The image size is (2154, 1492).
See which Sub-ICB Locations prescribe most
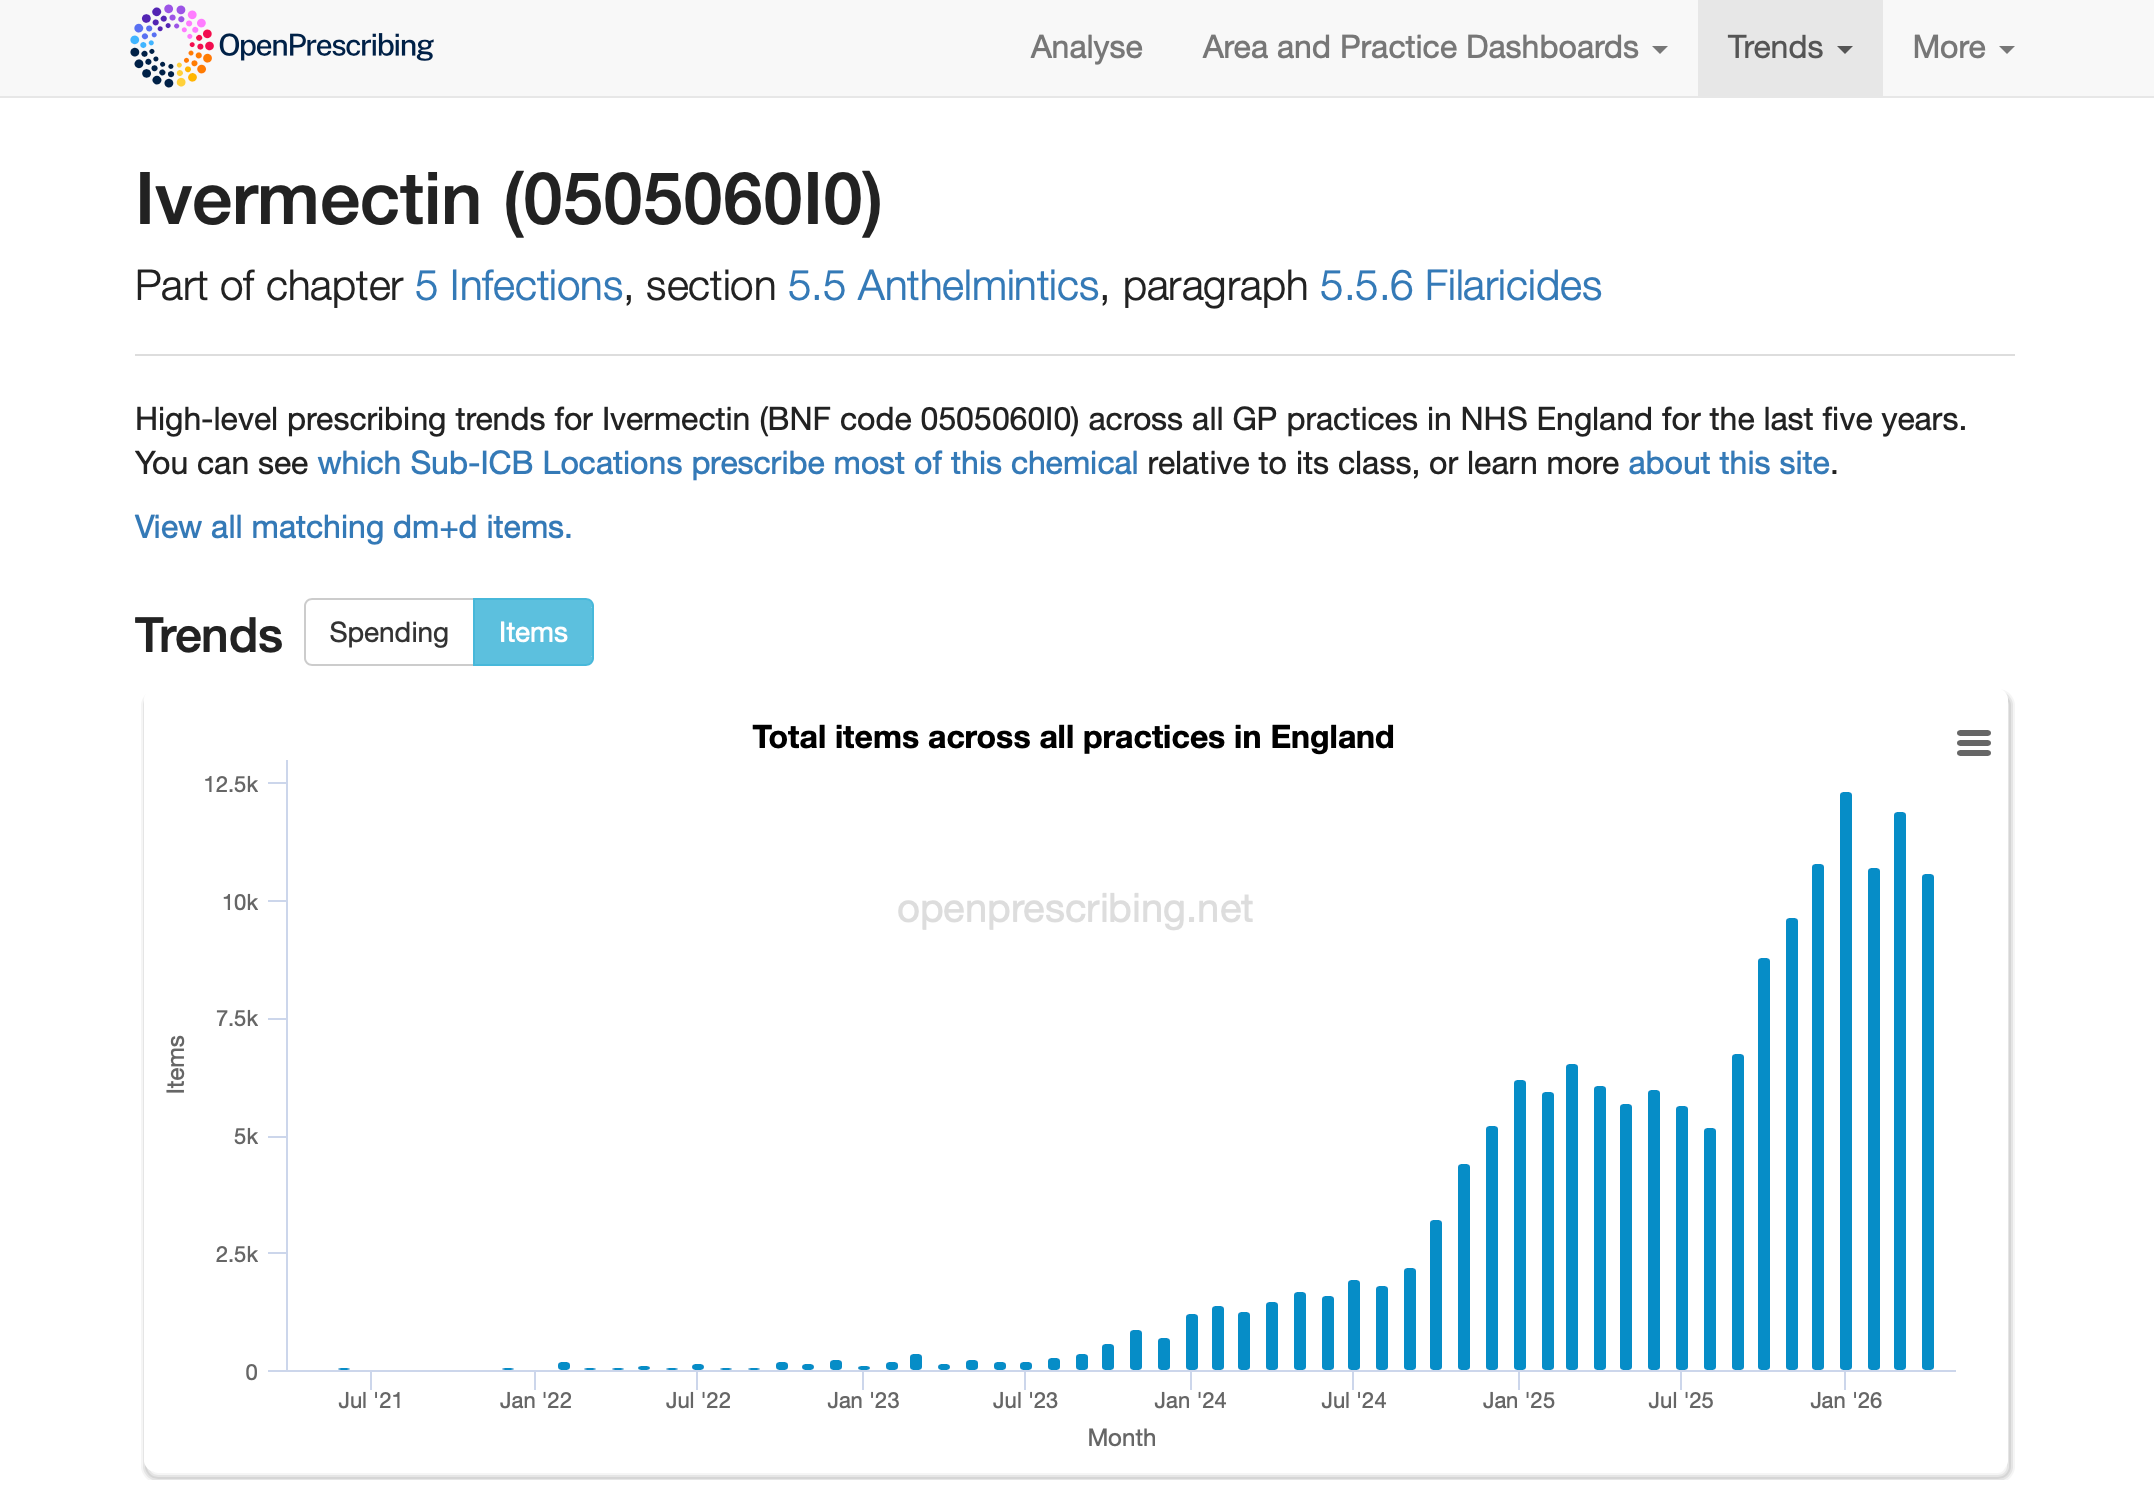click(727, 463)
